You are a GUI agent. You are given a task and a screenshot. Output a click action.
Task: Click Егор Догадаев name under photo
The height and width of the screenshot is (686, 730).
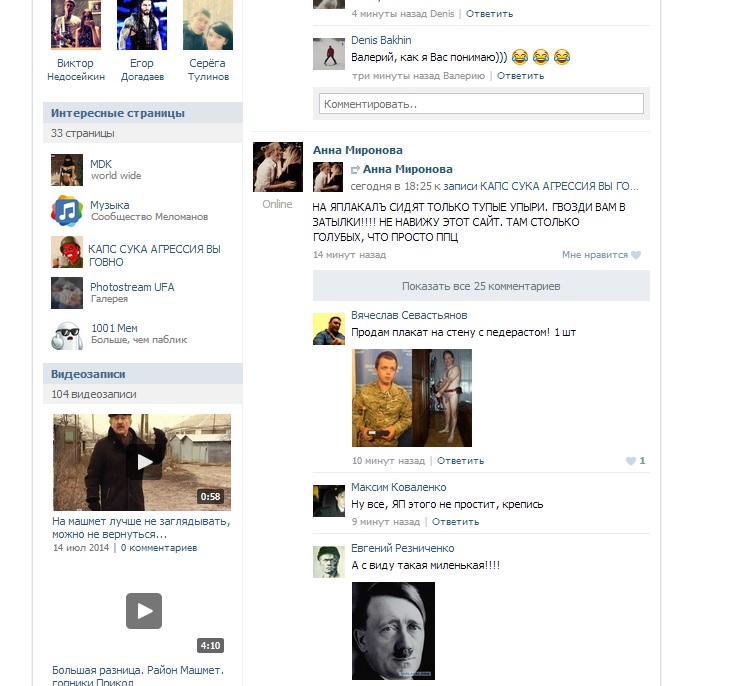click(142, 70)
